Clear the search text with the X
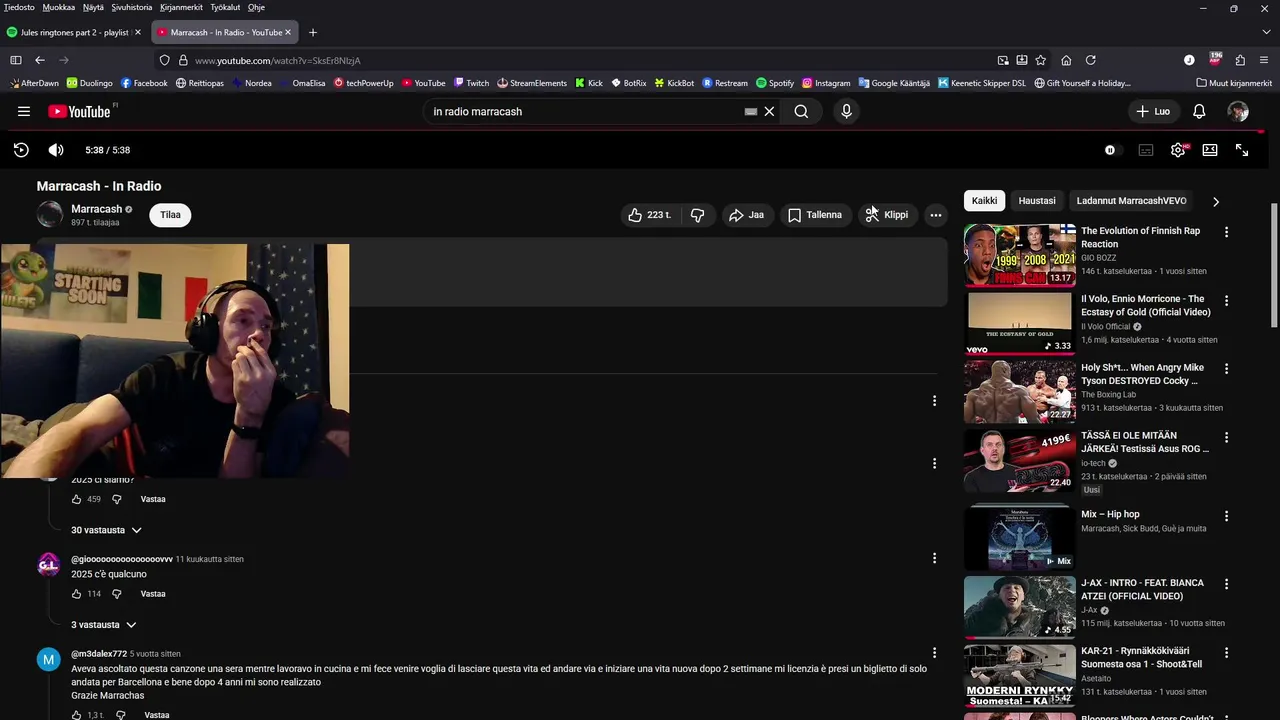Viewport: 1280px width, 720px height. click(769, 112)
